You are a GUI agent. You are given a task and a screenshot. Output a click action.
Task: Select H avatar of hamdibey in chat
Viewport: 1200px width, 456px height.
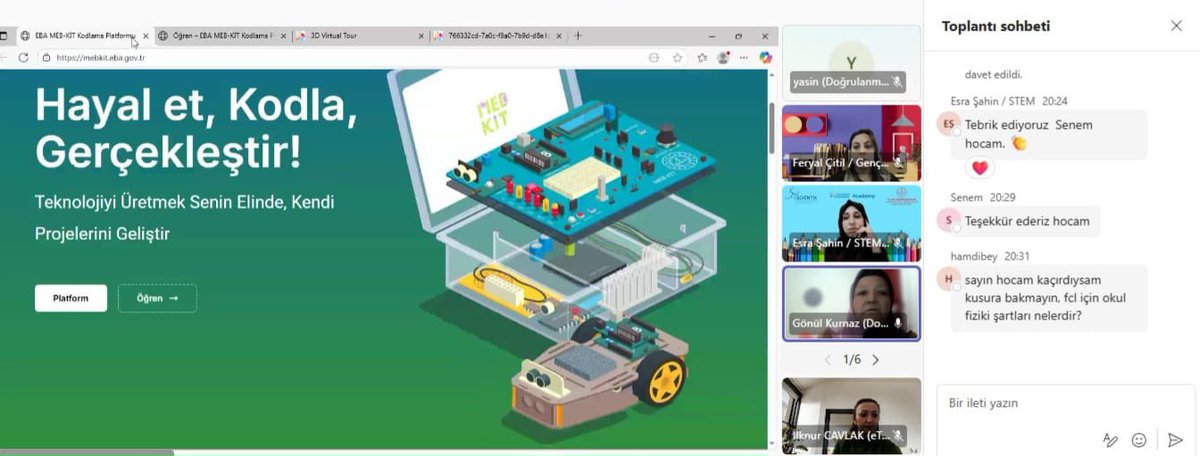948,278
